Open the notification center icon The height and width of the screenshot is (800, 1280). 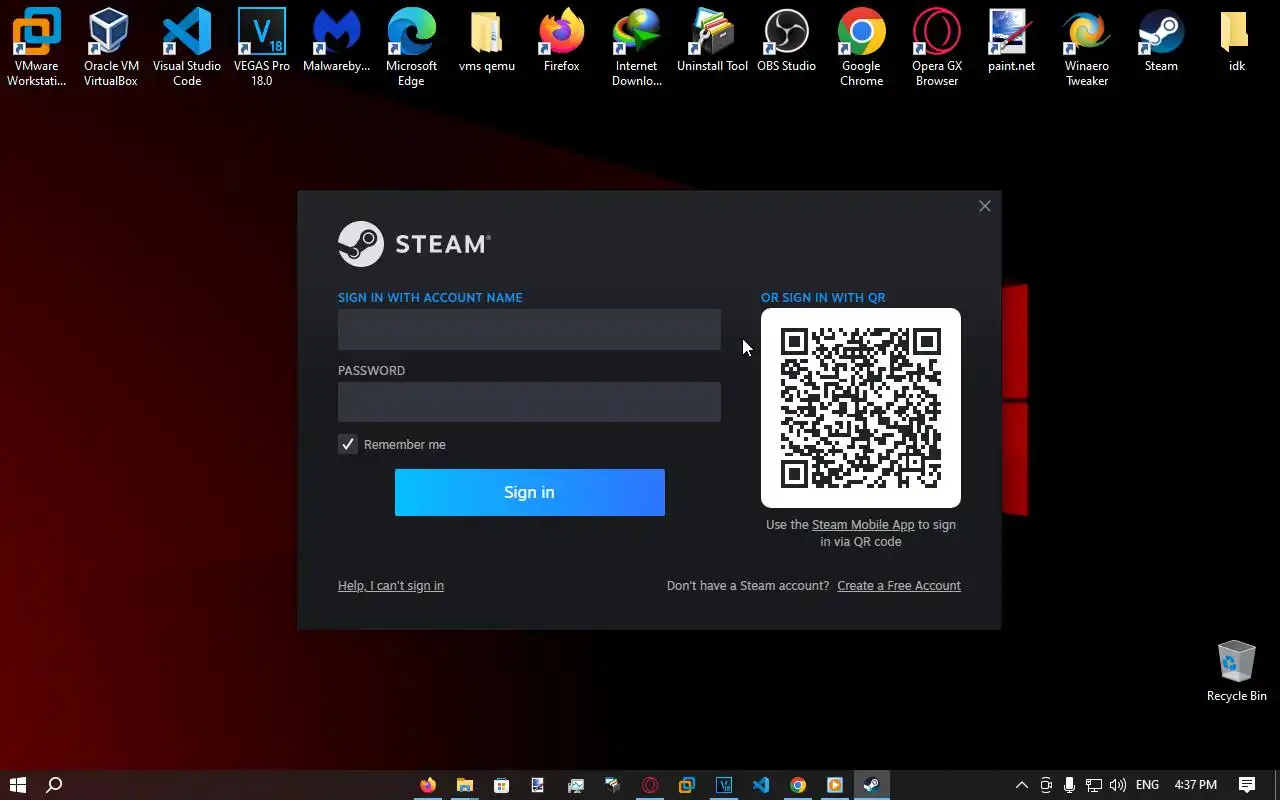pyautogui.click(x=1247, y=785)
